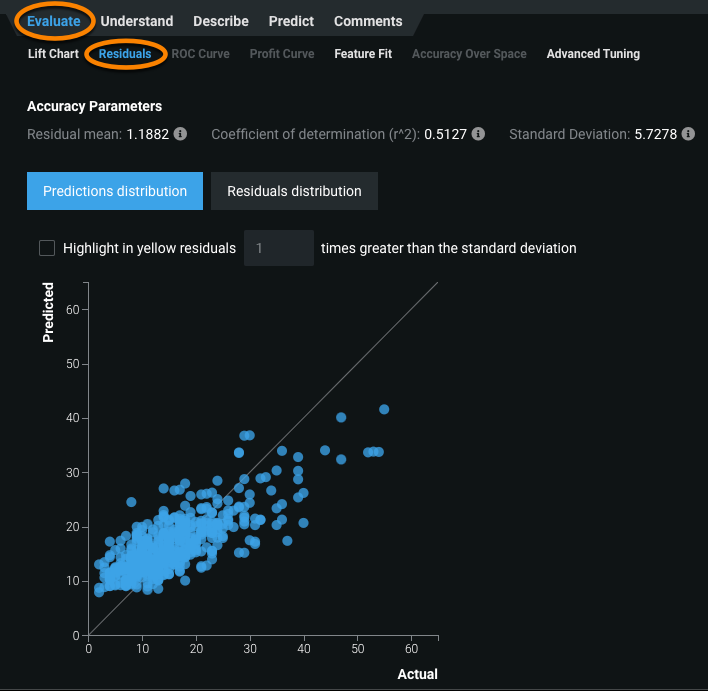The height and width of the screenshot is (691, 708).
Task: Enable highlight residuals in yellow checkbox
Action: tap(47, 248)
